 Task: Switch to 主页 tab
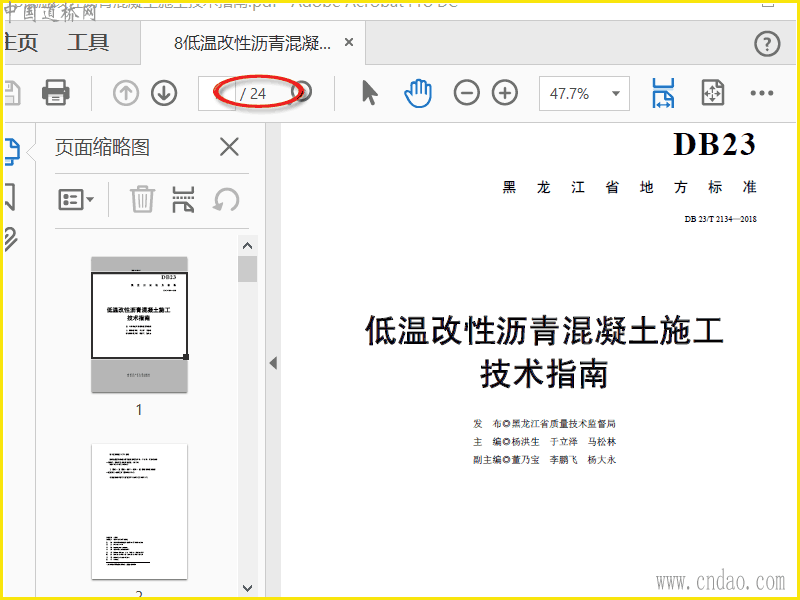21,42
